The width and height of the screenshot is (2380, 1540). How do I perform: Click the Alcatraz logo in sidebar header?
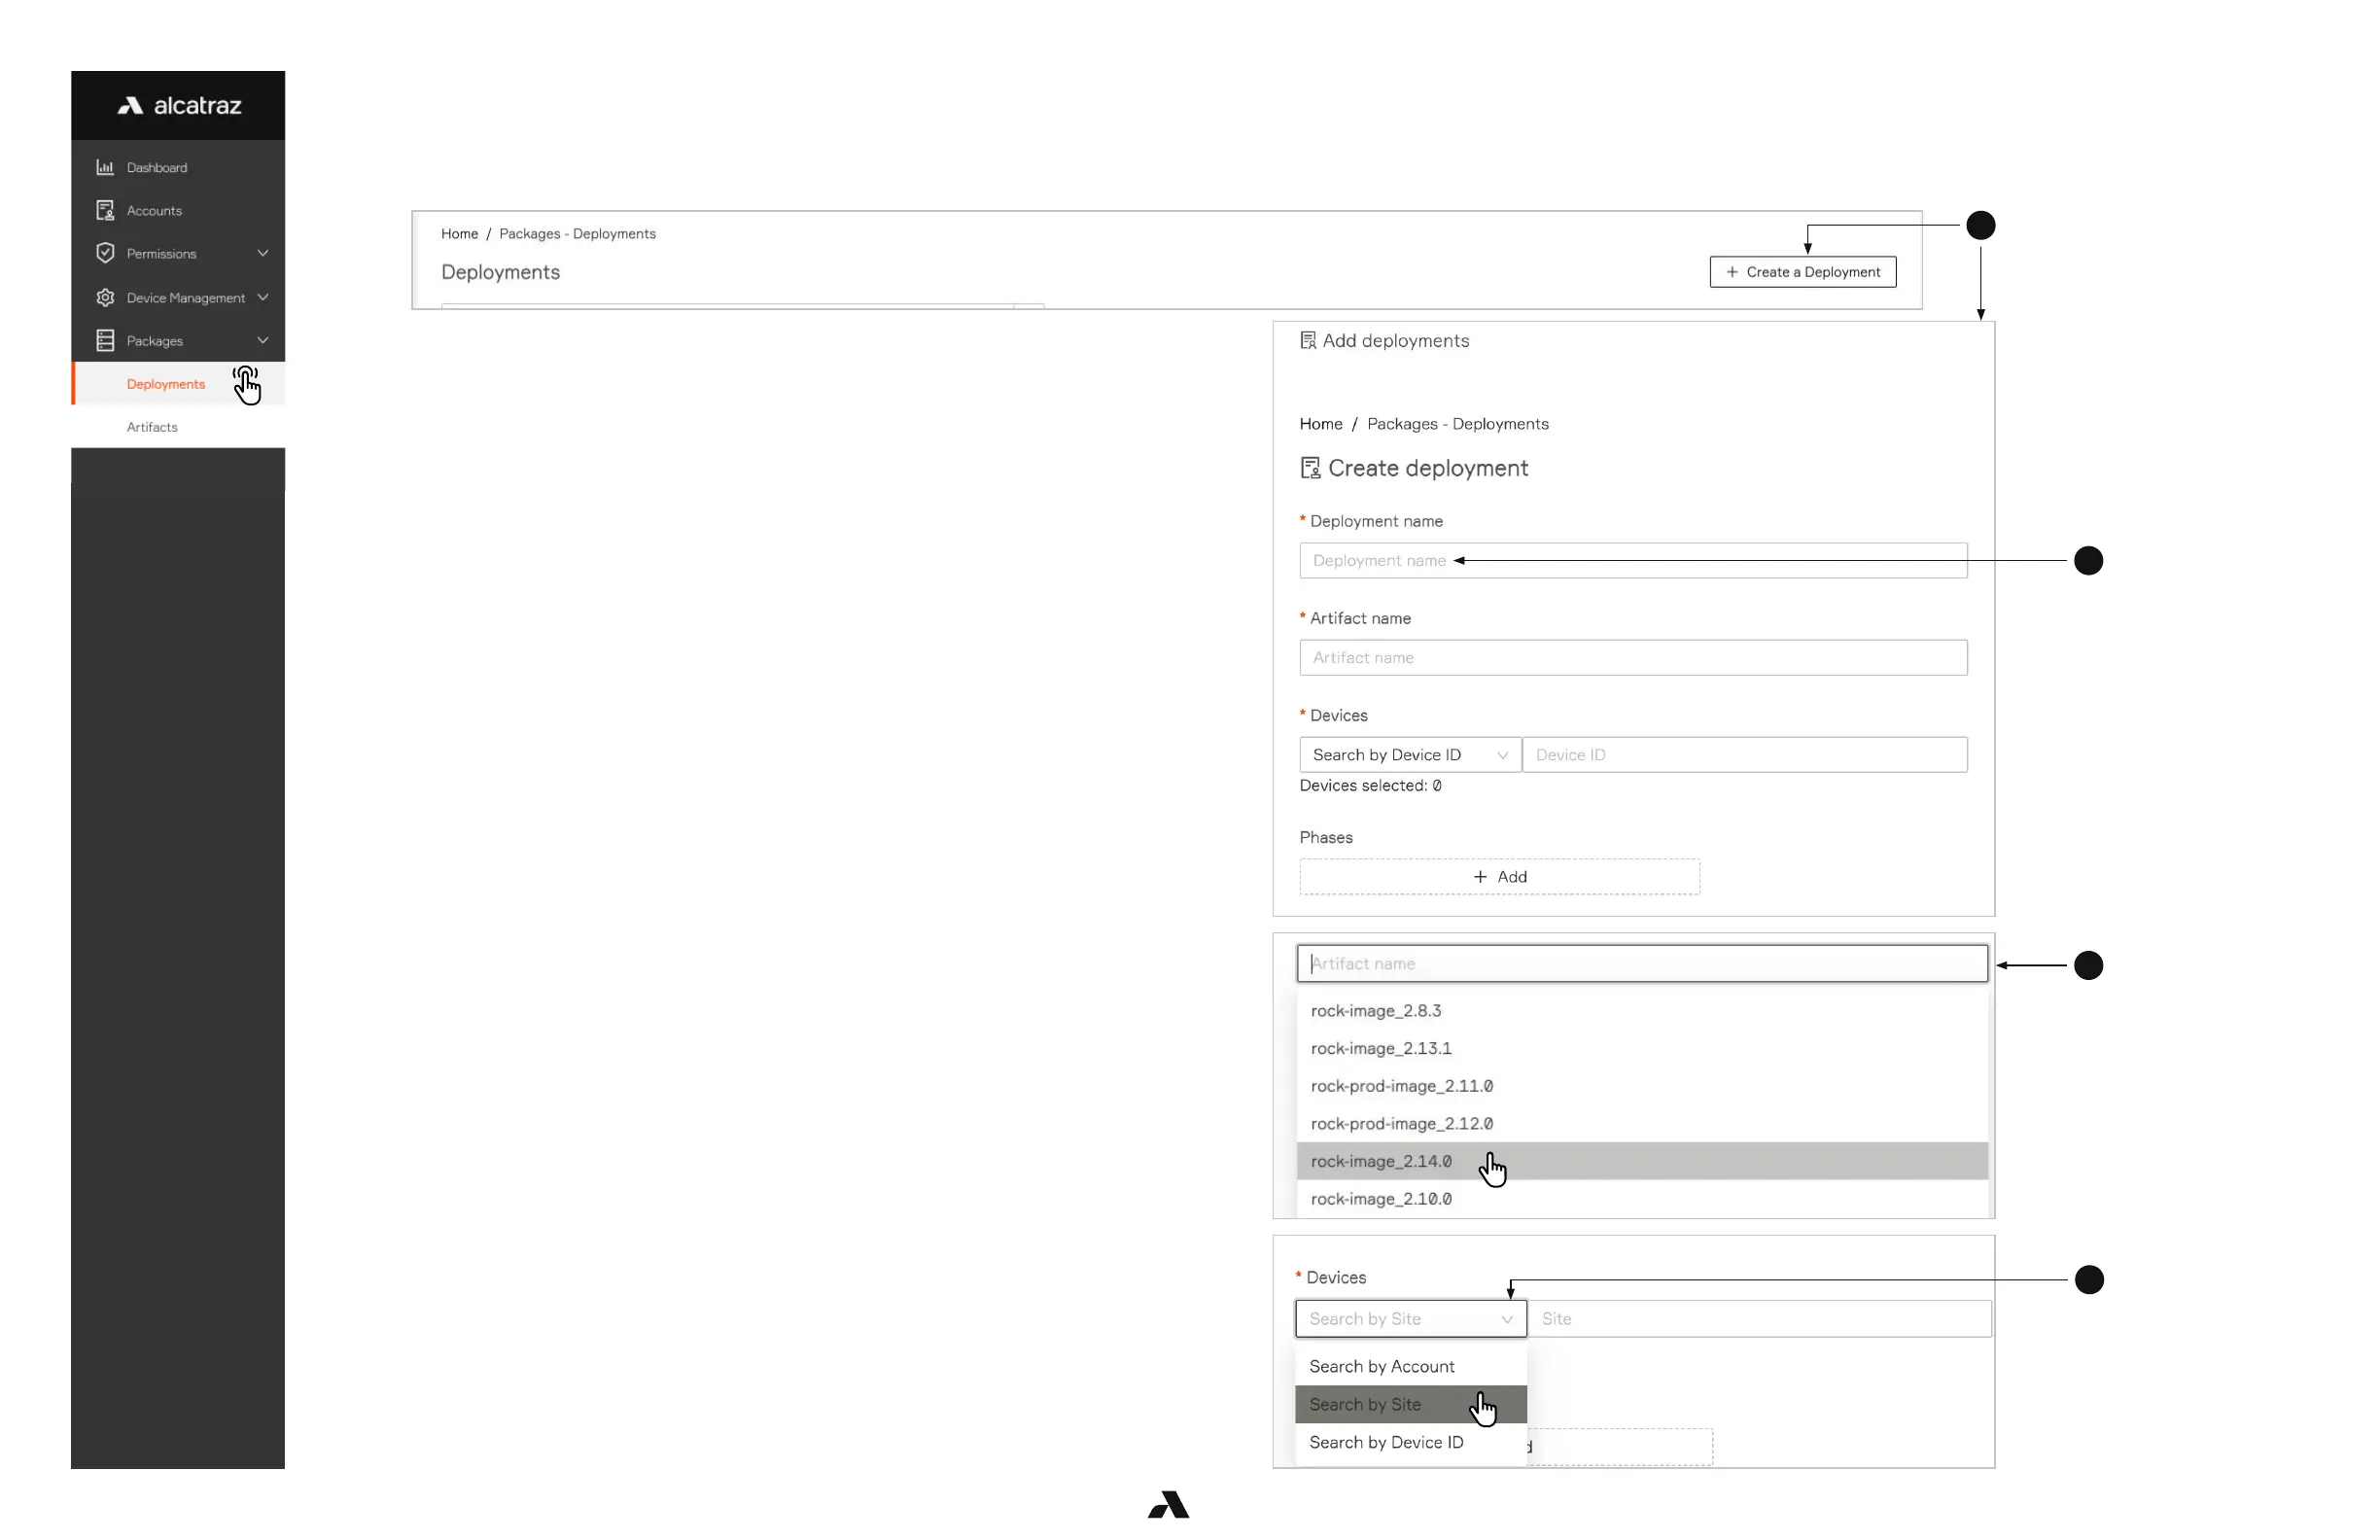(179, 105)
